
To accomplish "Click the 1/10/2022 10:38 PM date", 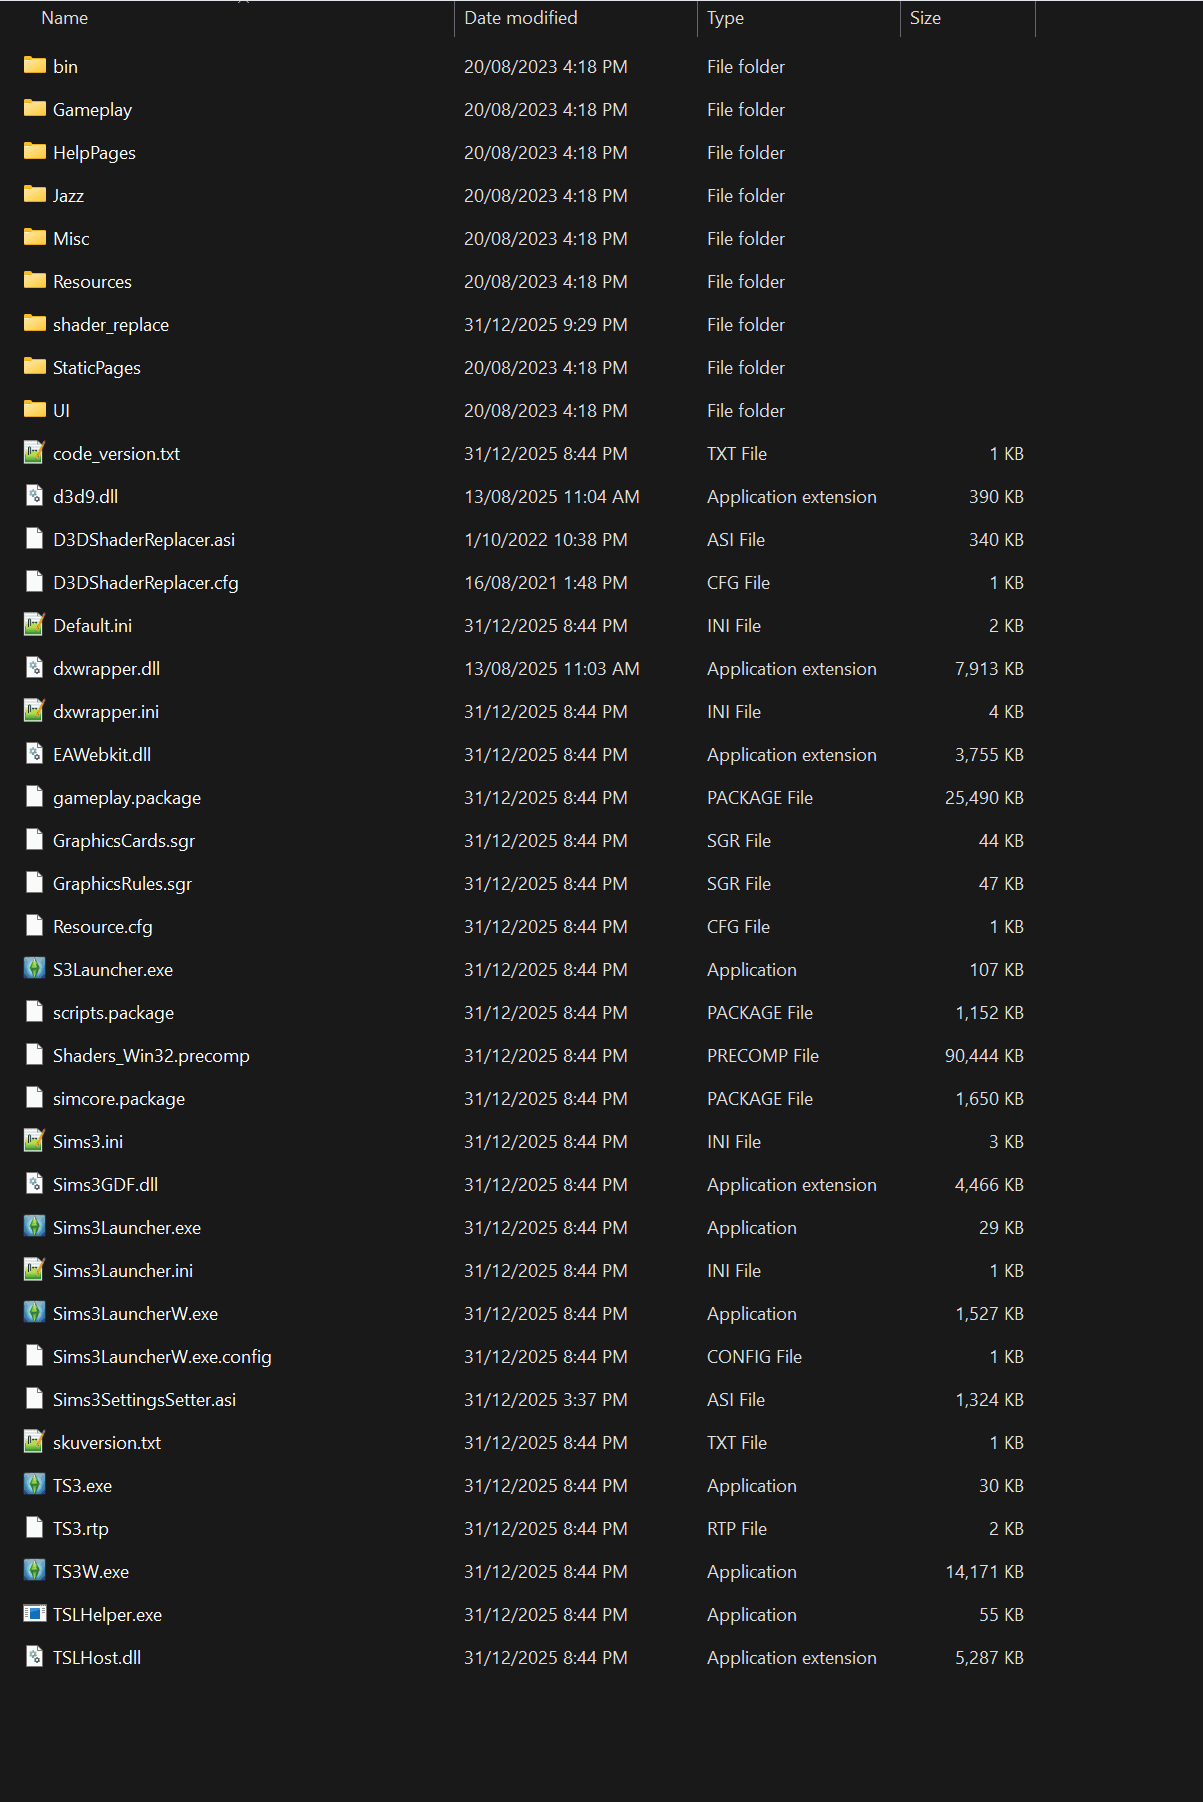I will point(546,540).
